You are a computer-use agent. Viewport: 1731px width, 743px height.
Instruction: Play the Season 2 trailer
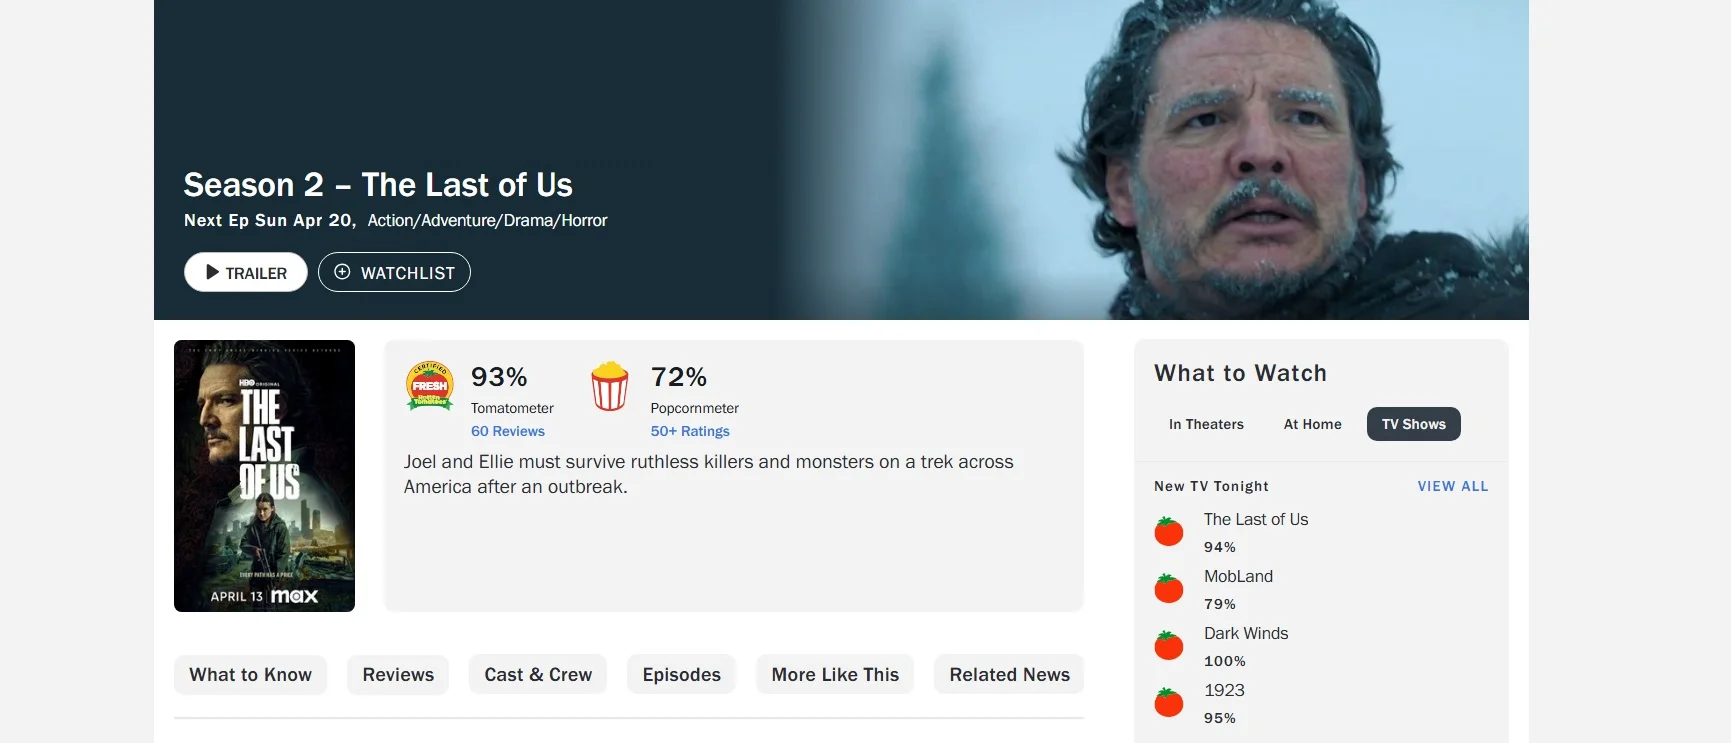[246, 272]
